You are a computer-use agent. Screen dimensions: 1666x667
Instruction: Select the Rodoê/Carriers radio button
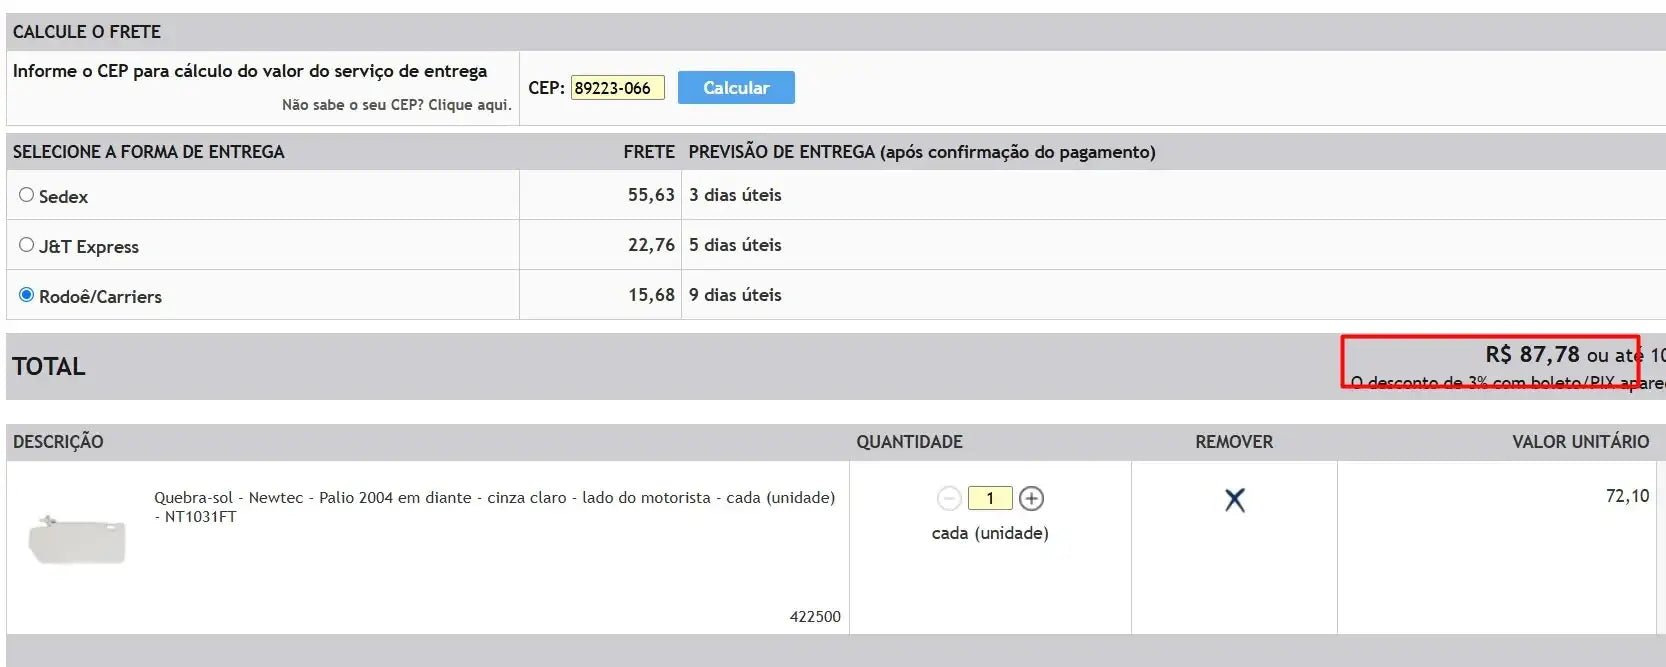tap(27, 295)
